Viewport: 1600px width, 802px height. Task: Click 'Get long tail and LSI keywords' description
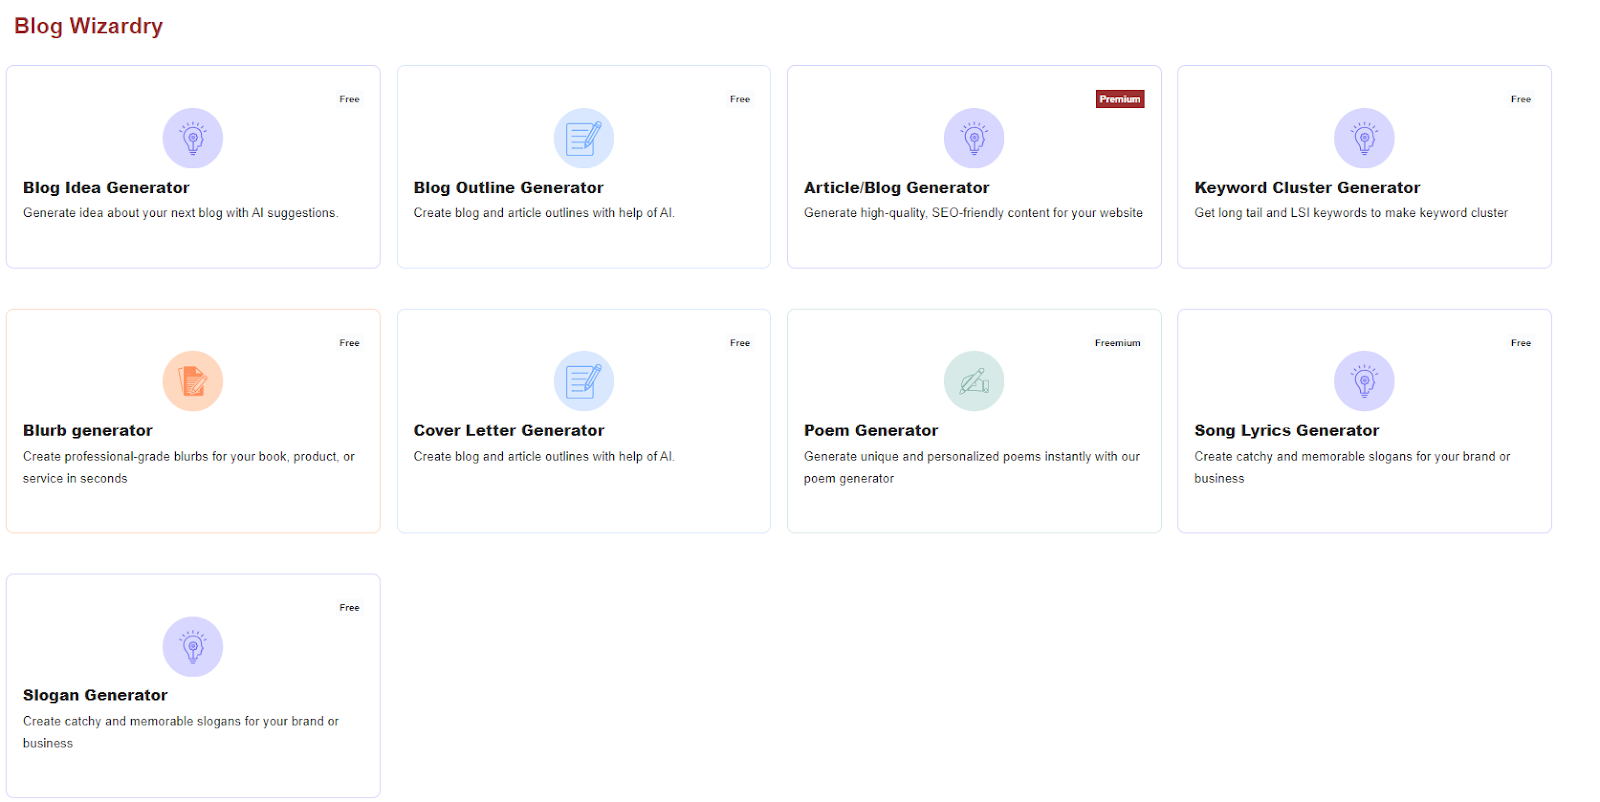click(x=1351, y=213)
